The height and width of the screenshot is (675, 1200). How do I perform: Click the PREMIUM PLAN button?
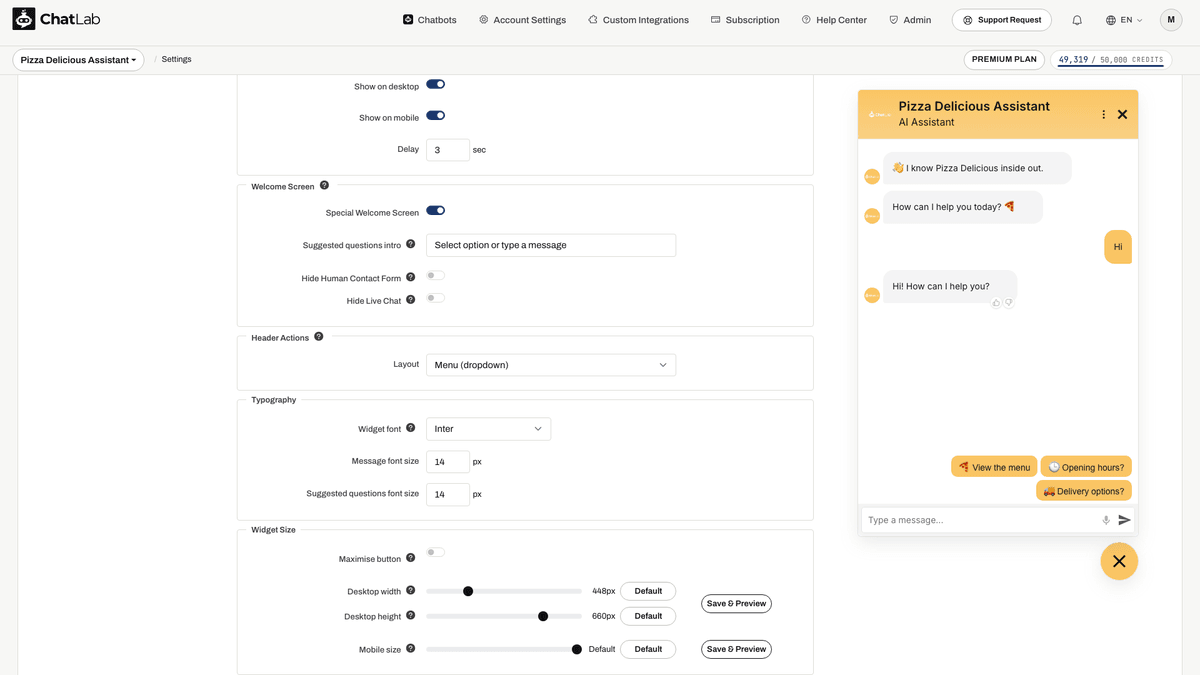(1004, 60)
